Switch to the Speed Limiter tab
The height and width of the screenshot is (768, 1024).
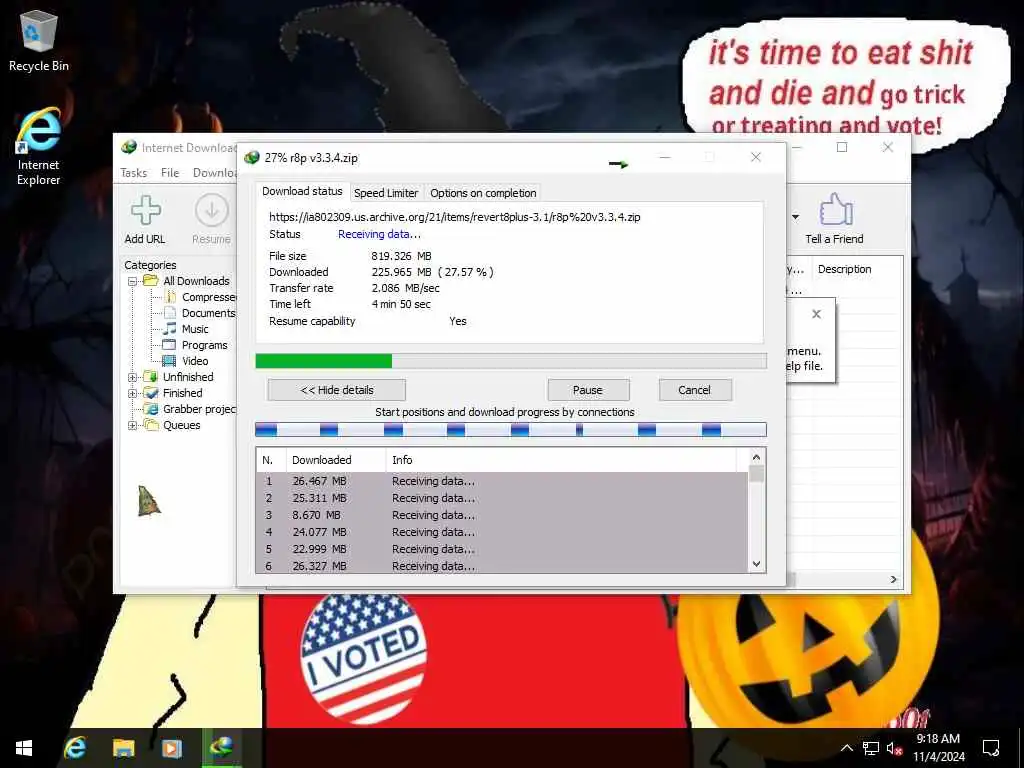pyautogui.click(x=386, y=193)
